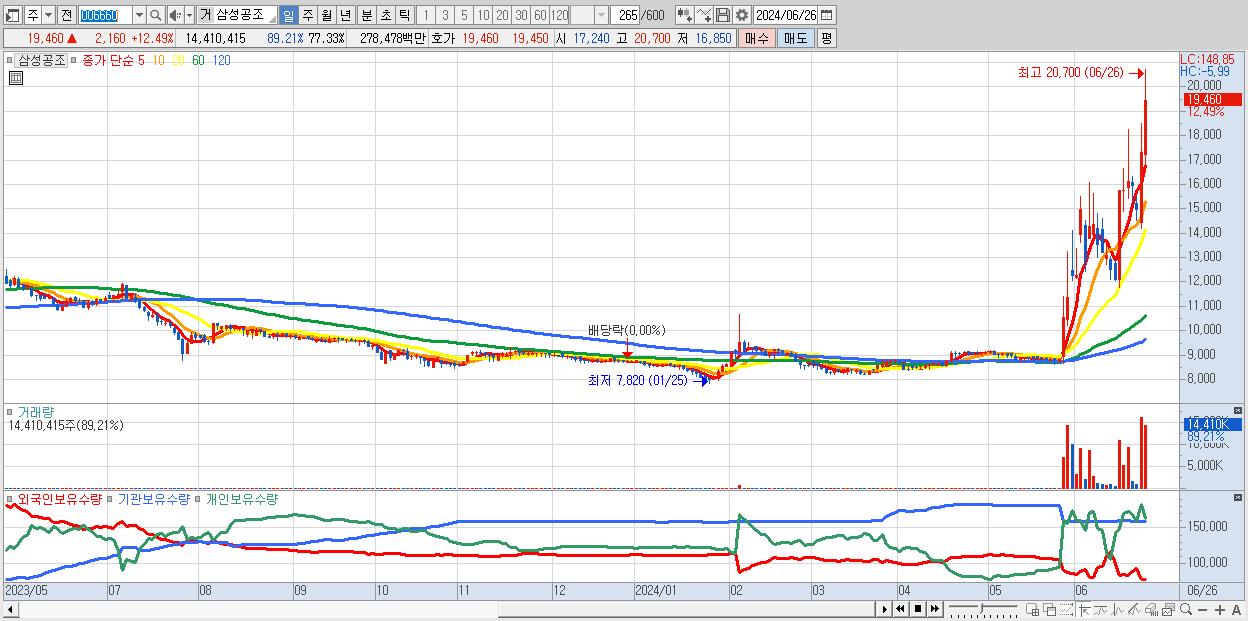Image resolution: width=1248 pixels, height=621 pixels.
Task: Click the speaker sound icon in toolbar
Action: pyautogui.click(x=175, y=15)
